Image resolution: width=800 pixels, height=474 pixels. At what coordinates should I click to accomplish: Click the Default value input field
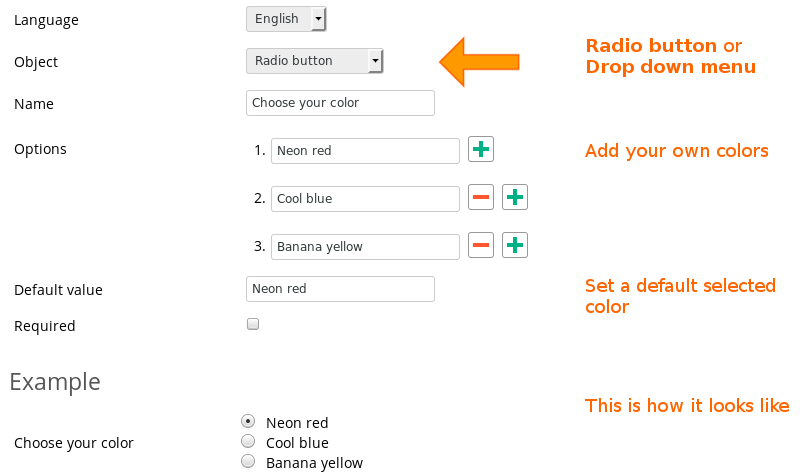(340, 289)
